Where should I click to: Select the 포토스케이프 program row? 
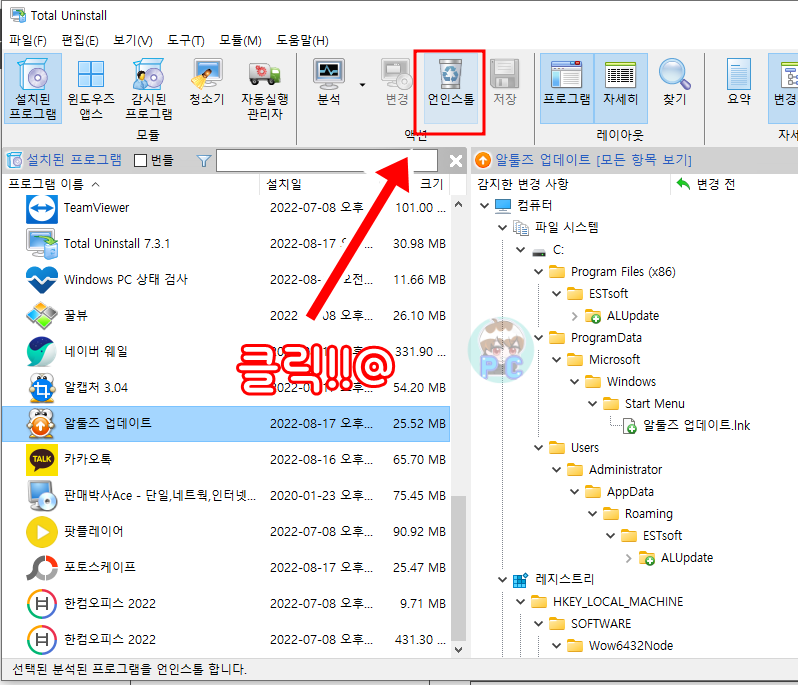(x=226, y=567)
